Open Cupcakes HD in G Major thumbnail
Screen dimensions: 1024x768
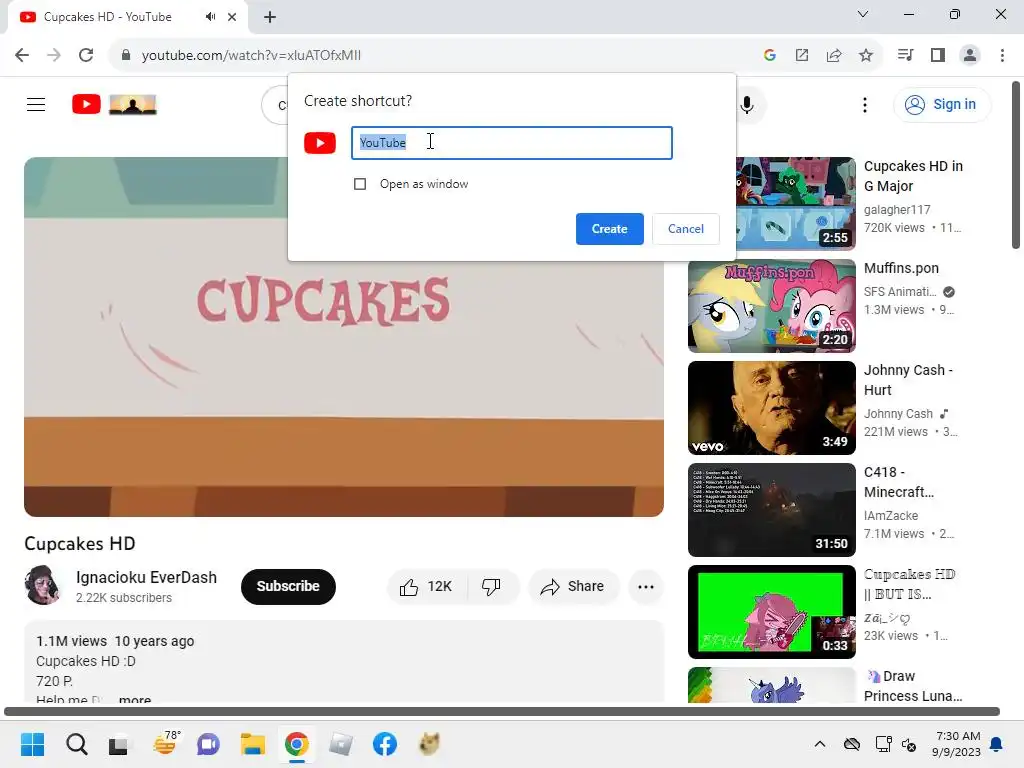tap(795, 203)
